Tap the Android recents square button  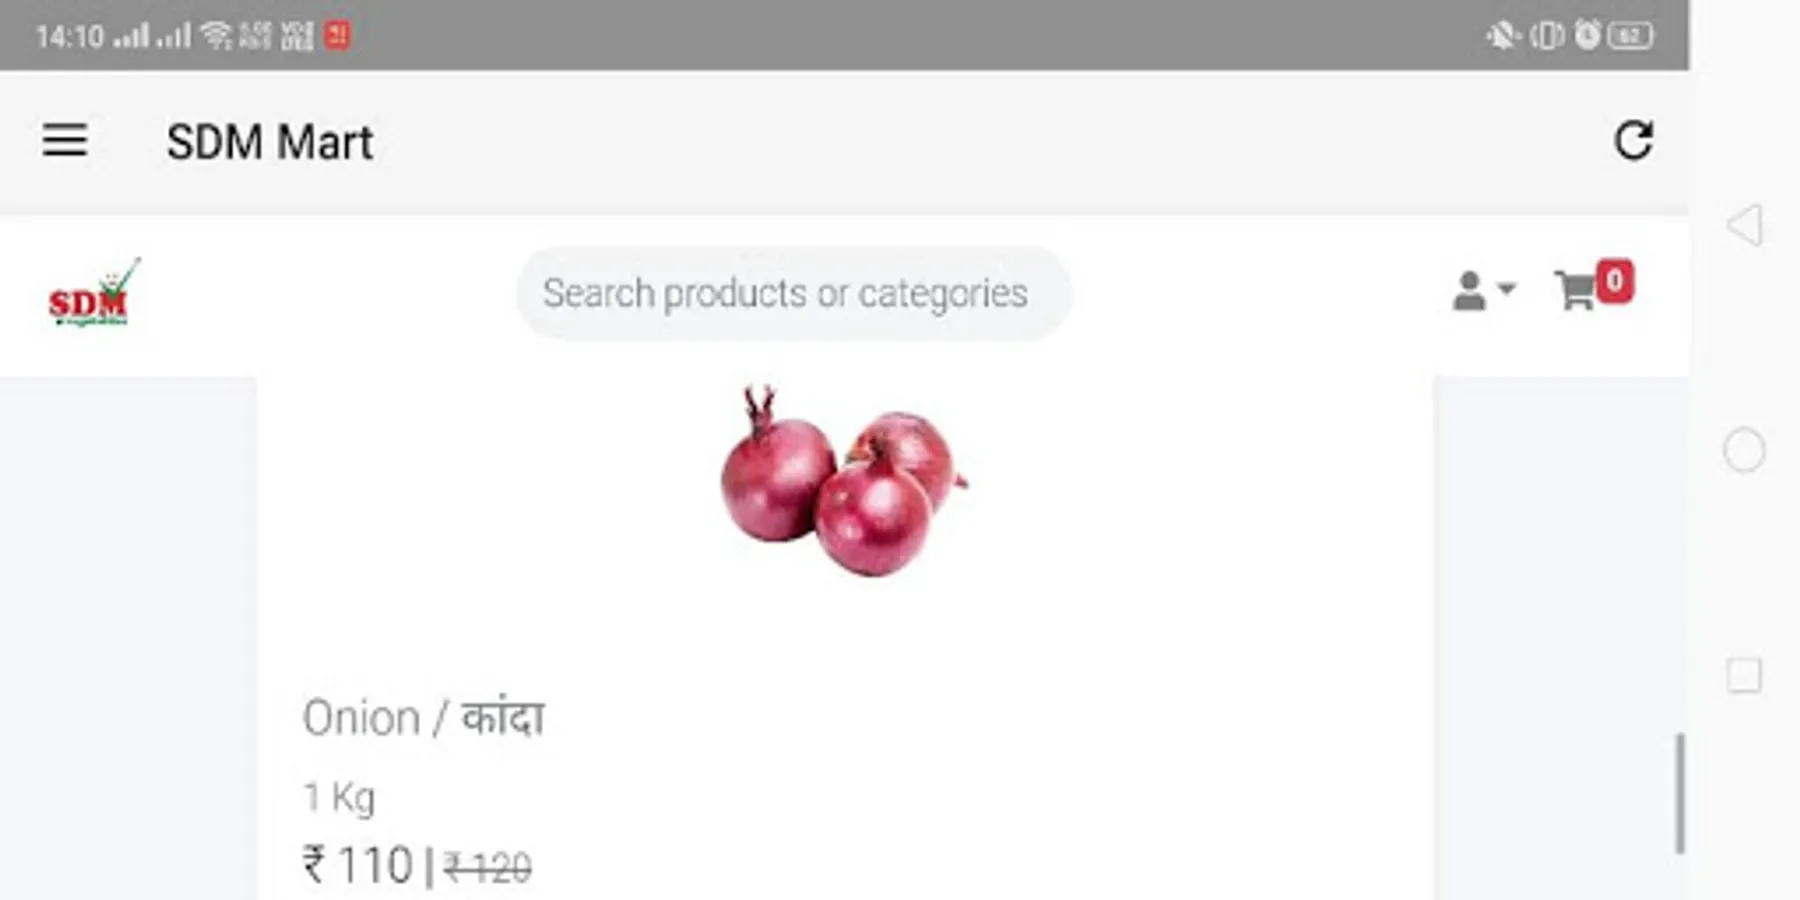(x=1744, y=675)
